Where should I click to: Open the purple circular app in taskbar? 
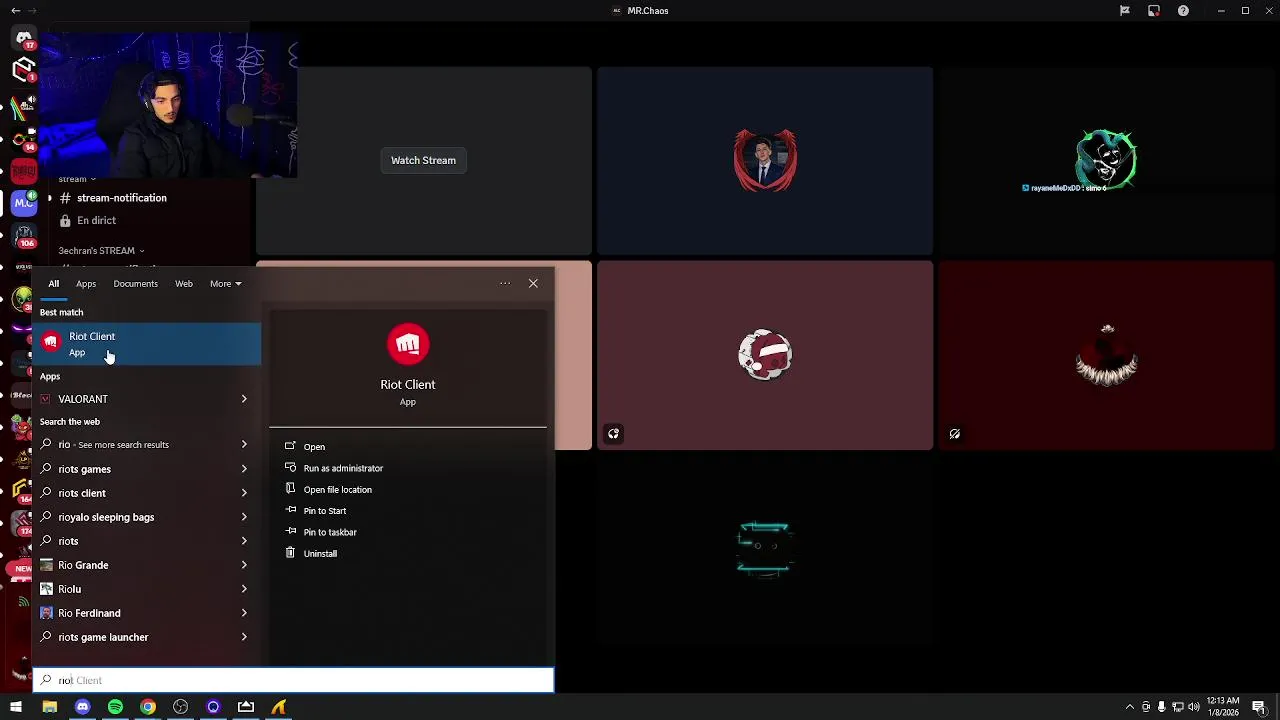[213, 707]
